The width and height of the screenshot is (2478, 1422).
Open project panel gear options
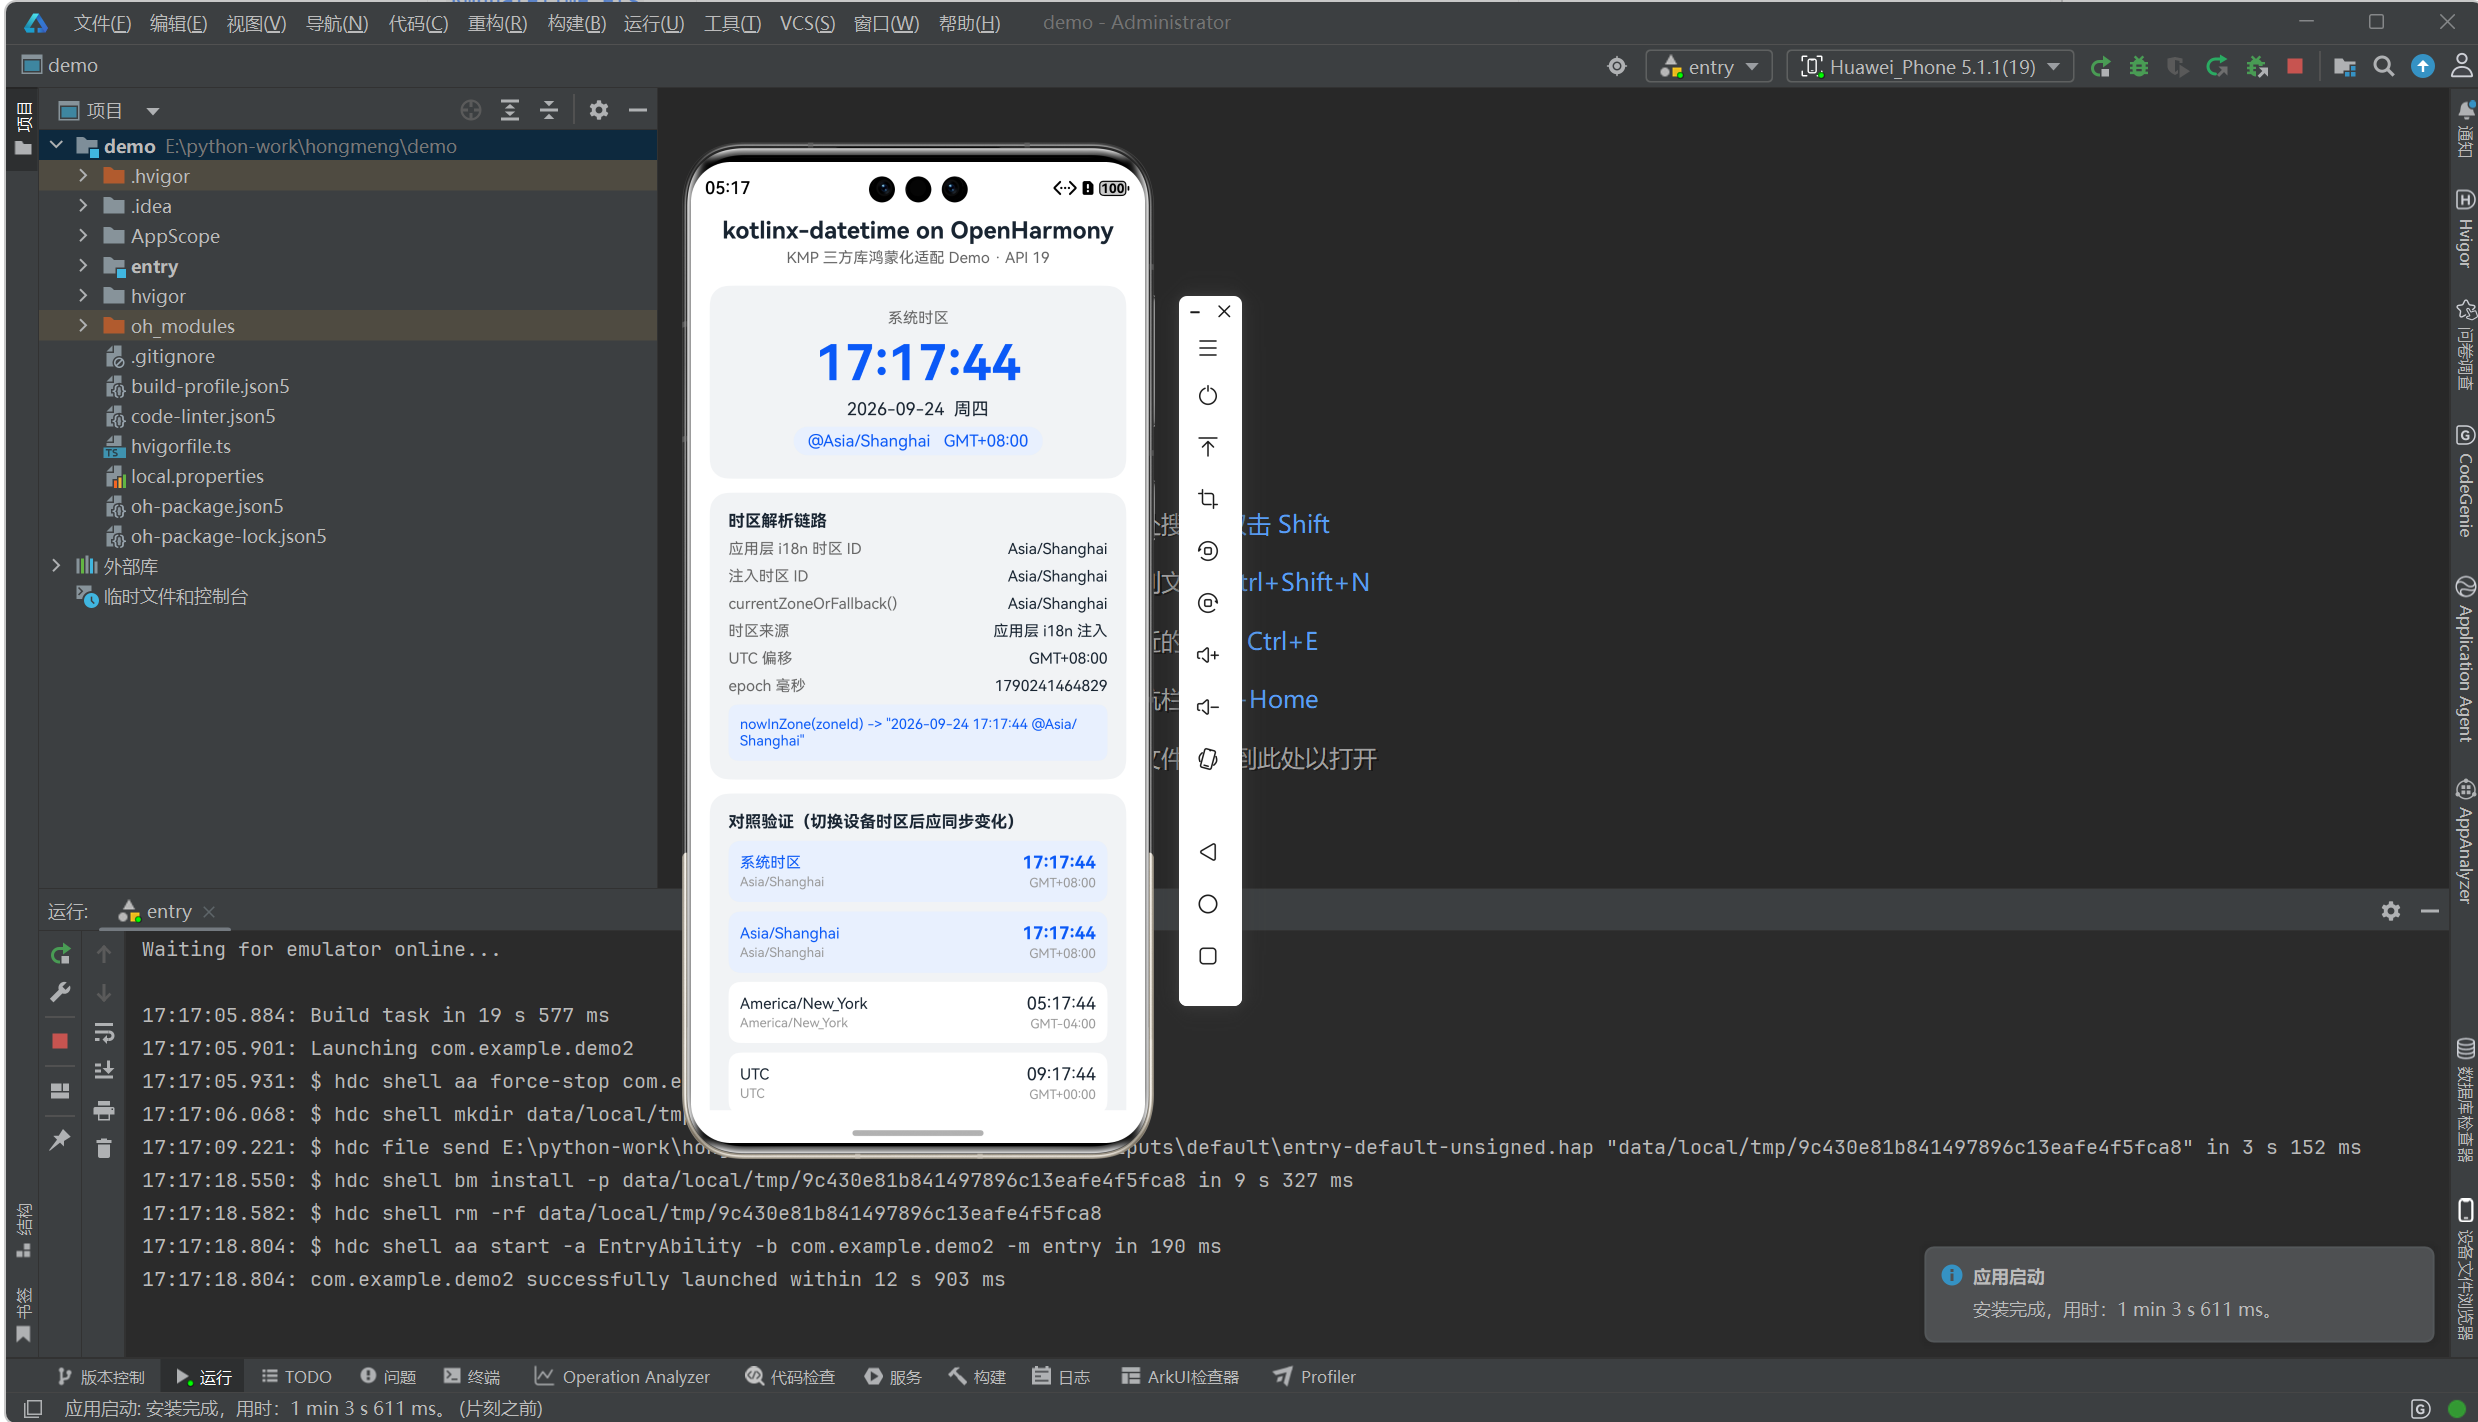point(599,111)
